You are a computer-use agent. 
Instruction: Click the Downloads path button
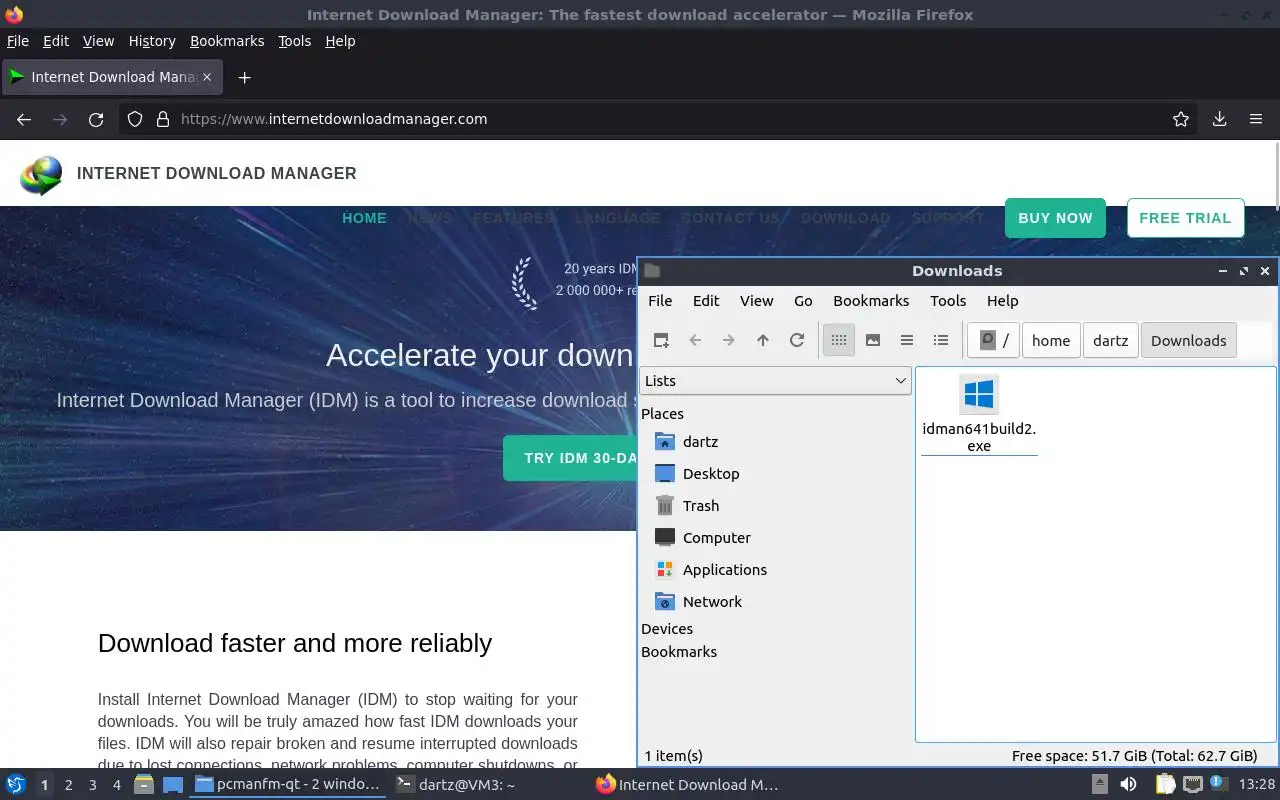click(1189, 340)
